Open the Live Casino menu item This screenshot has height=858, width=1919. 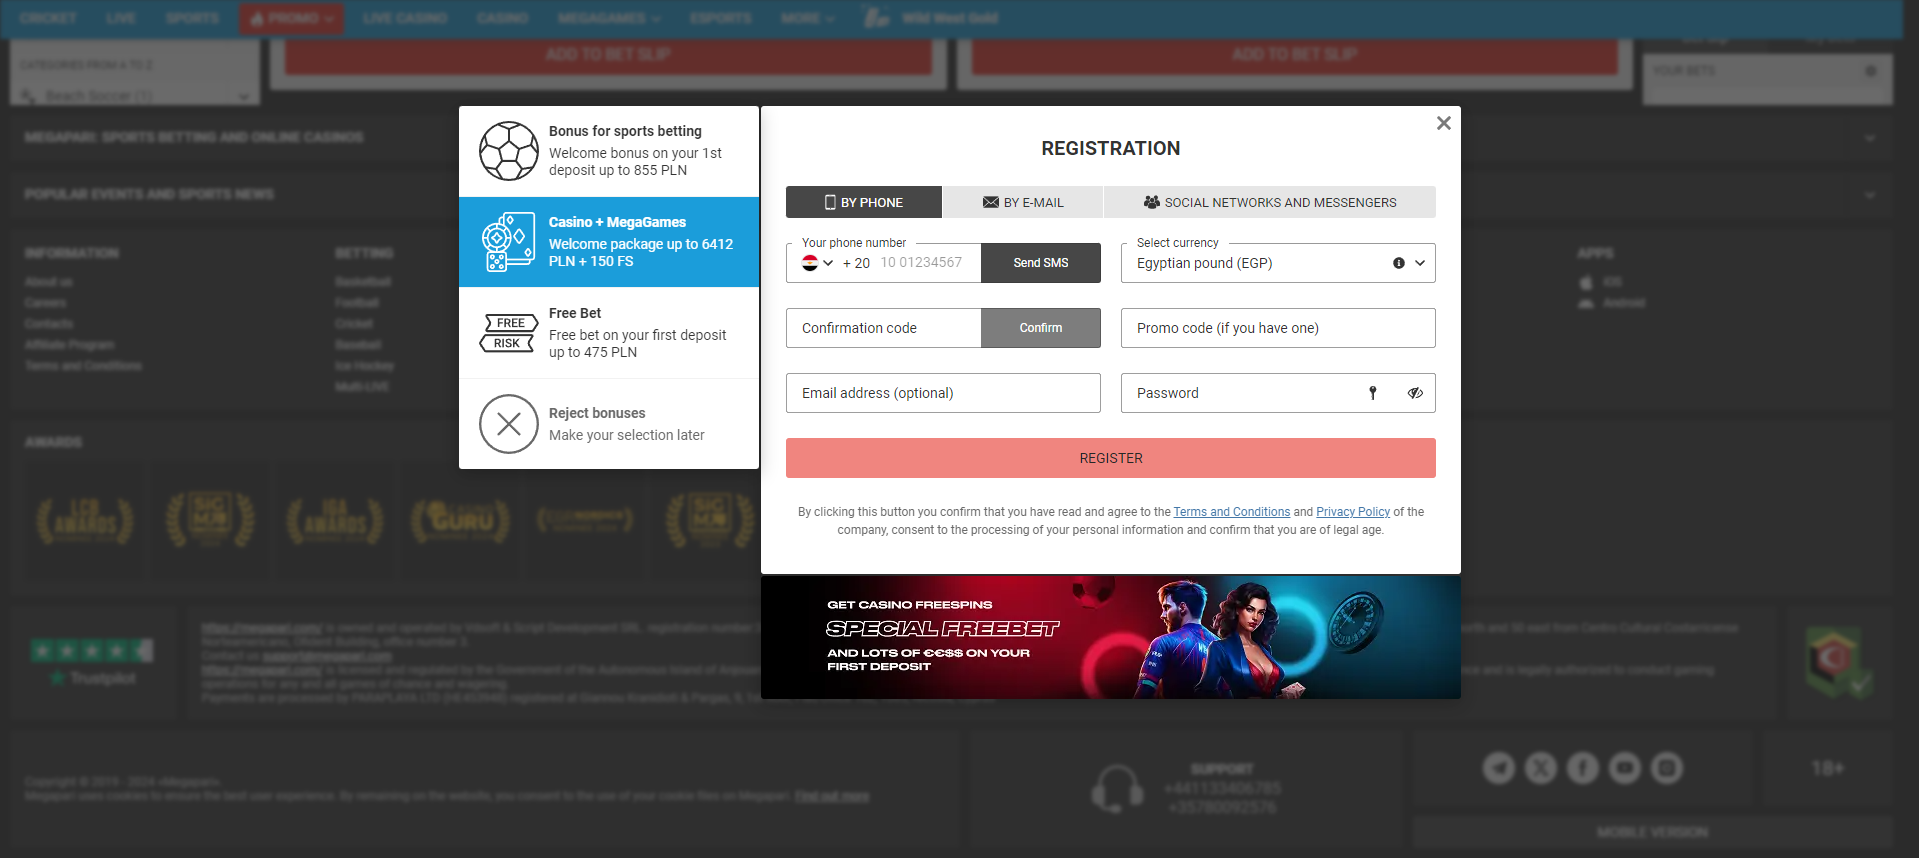[404, 18]
